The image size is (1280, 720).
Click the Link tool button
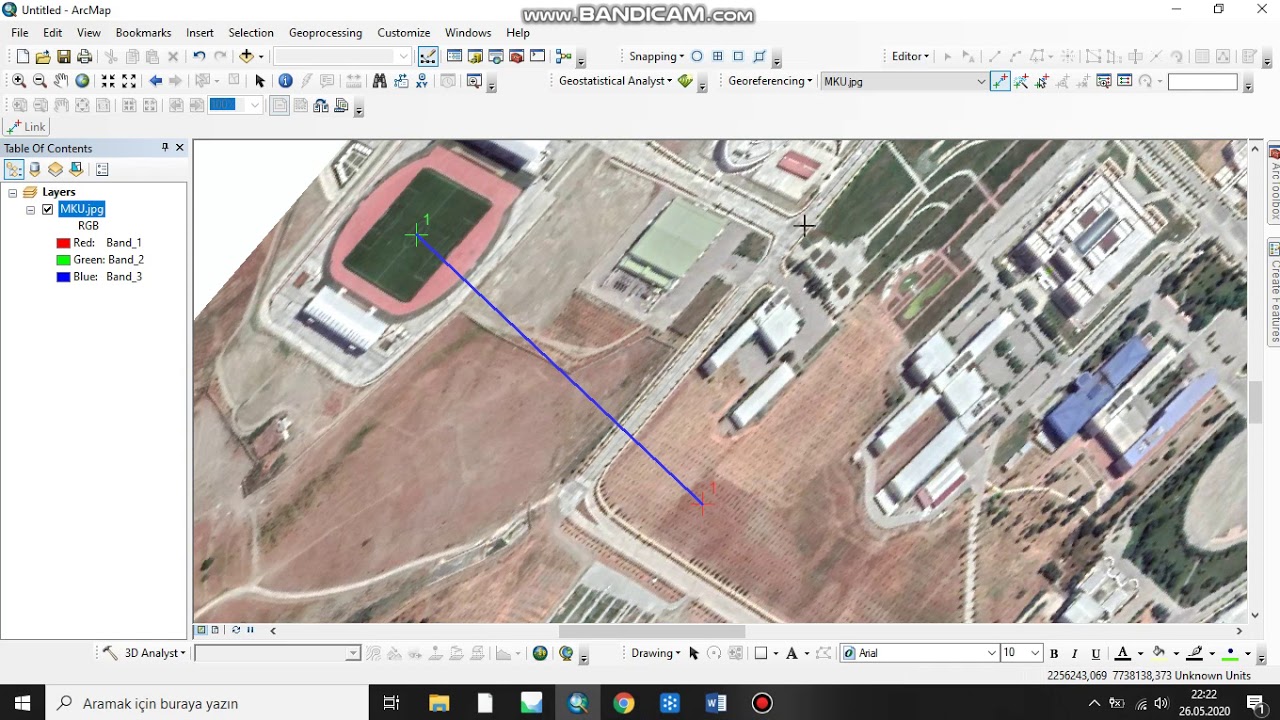[26, 127]
